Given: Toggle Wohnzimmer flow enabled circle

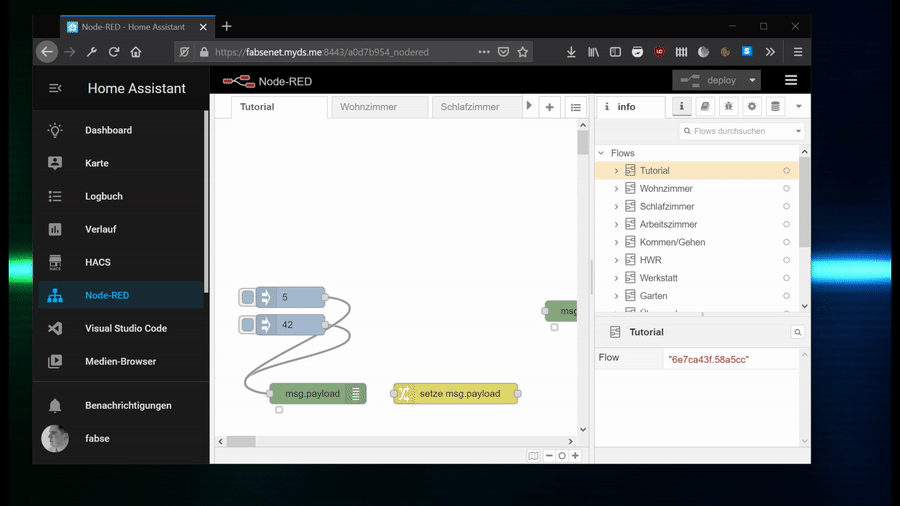Looking at the screenshot, I should 786,188.
